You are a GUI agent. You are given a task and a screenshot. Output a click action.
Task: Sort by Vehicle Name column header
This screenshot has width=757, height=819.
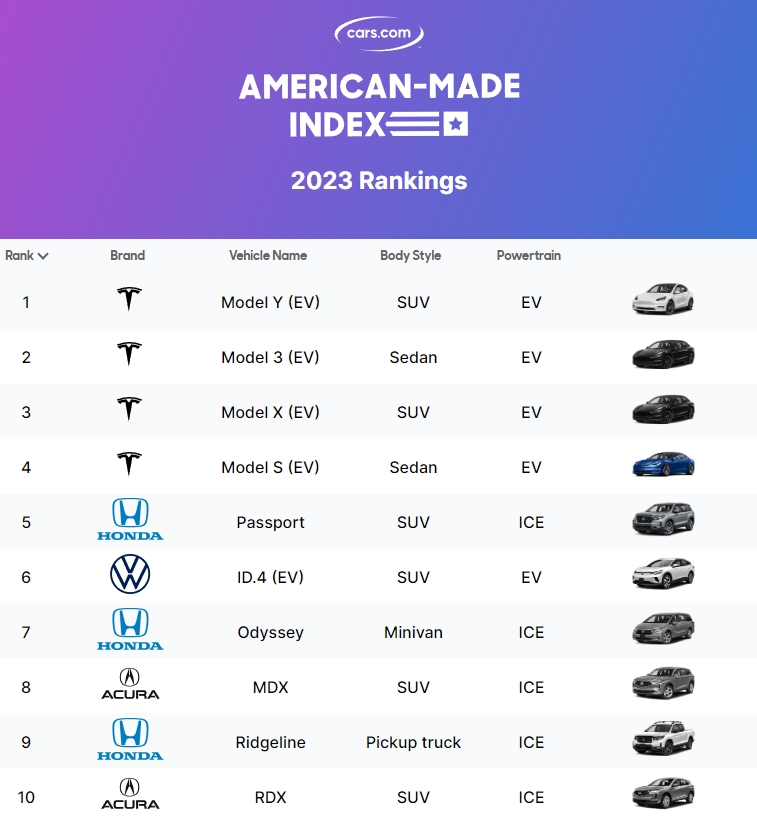pos(268,255)
